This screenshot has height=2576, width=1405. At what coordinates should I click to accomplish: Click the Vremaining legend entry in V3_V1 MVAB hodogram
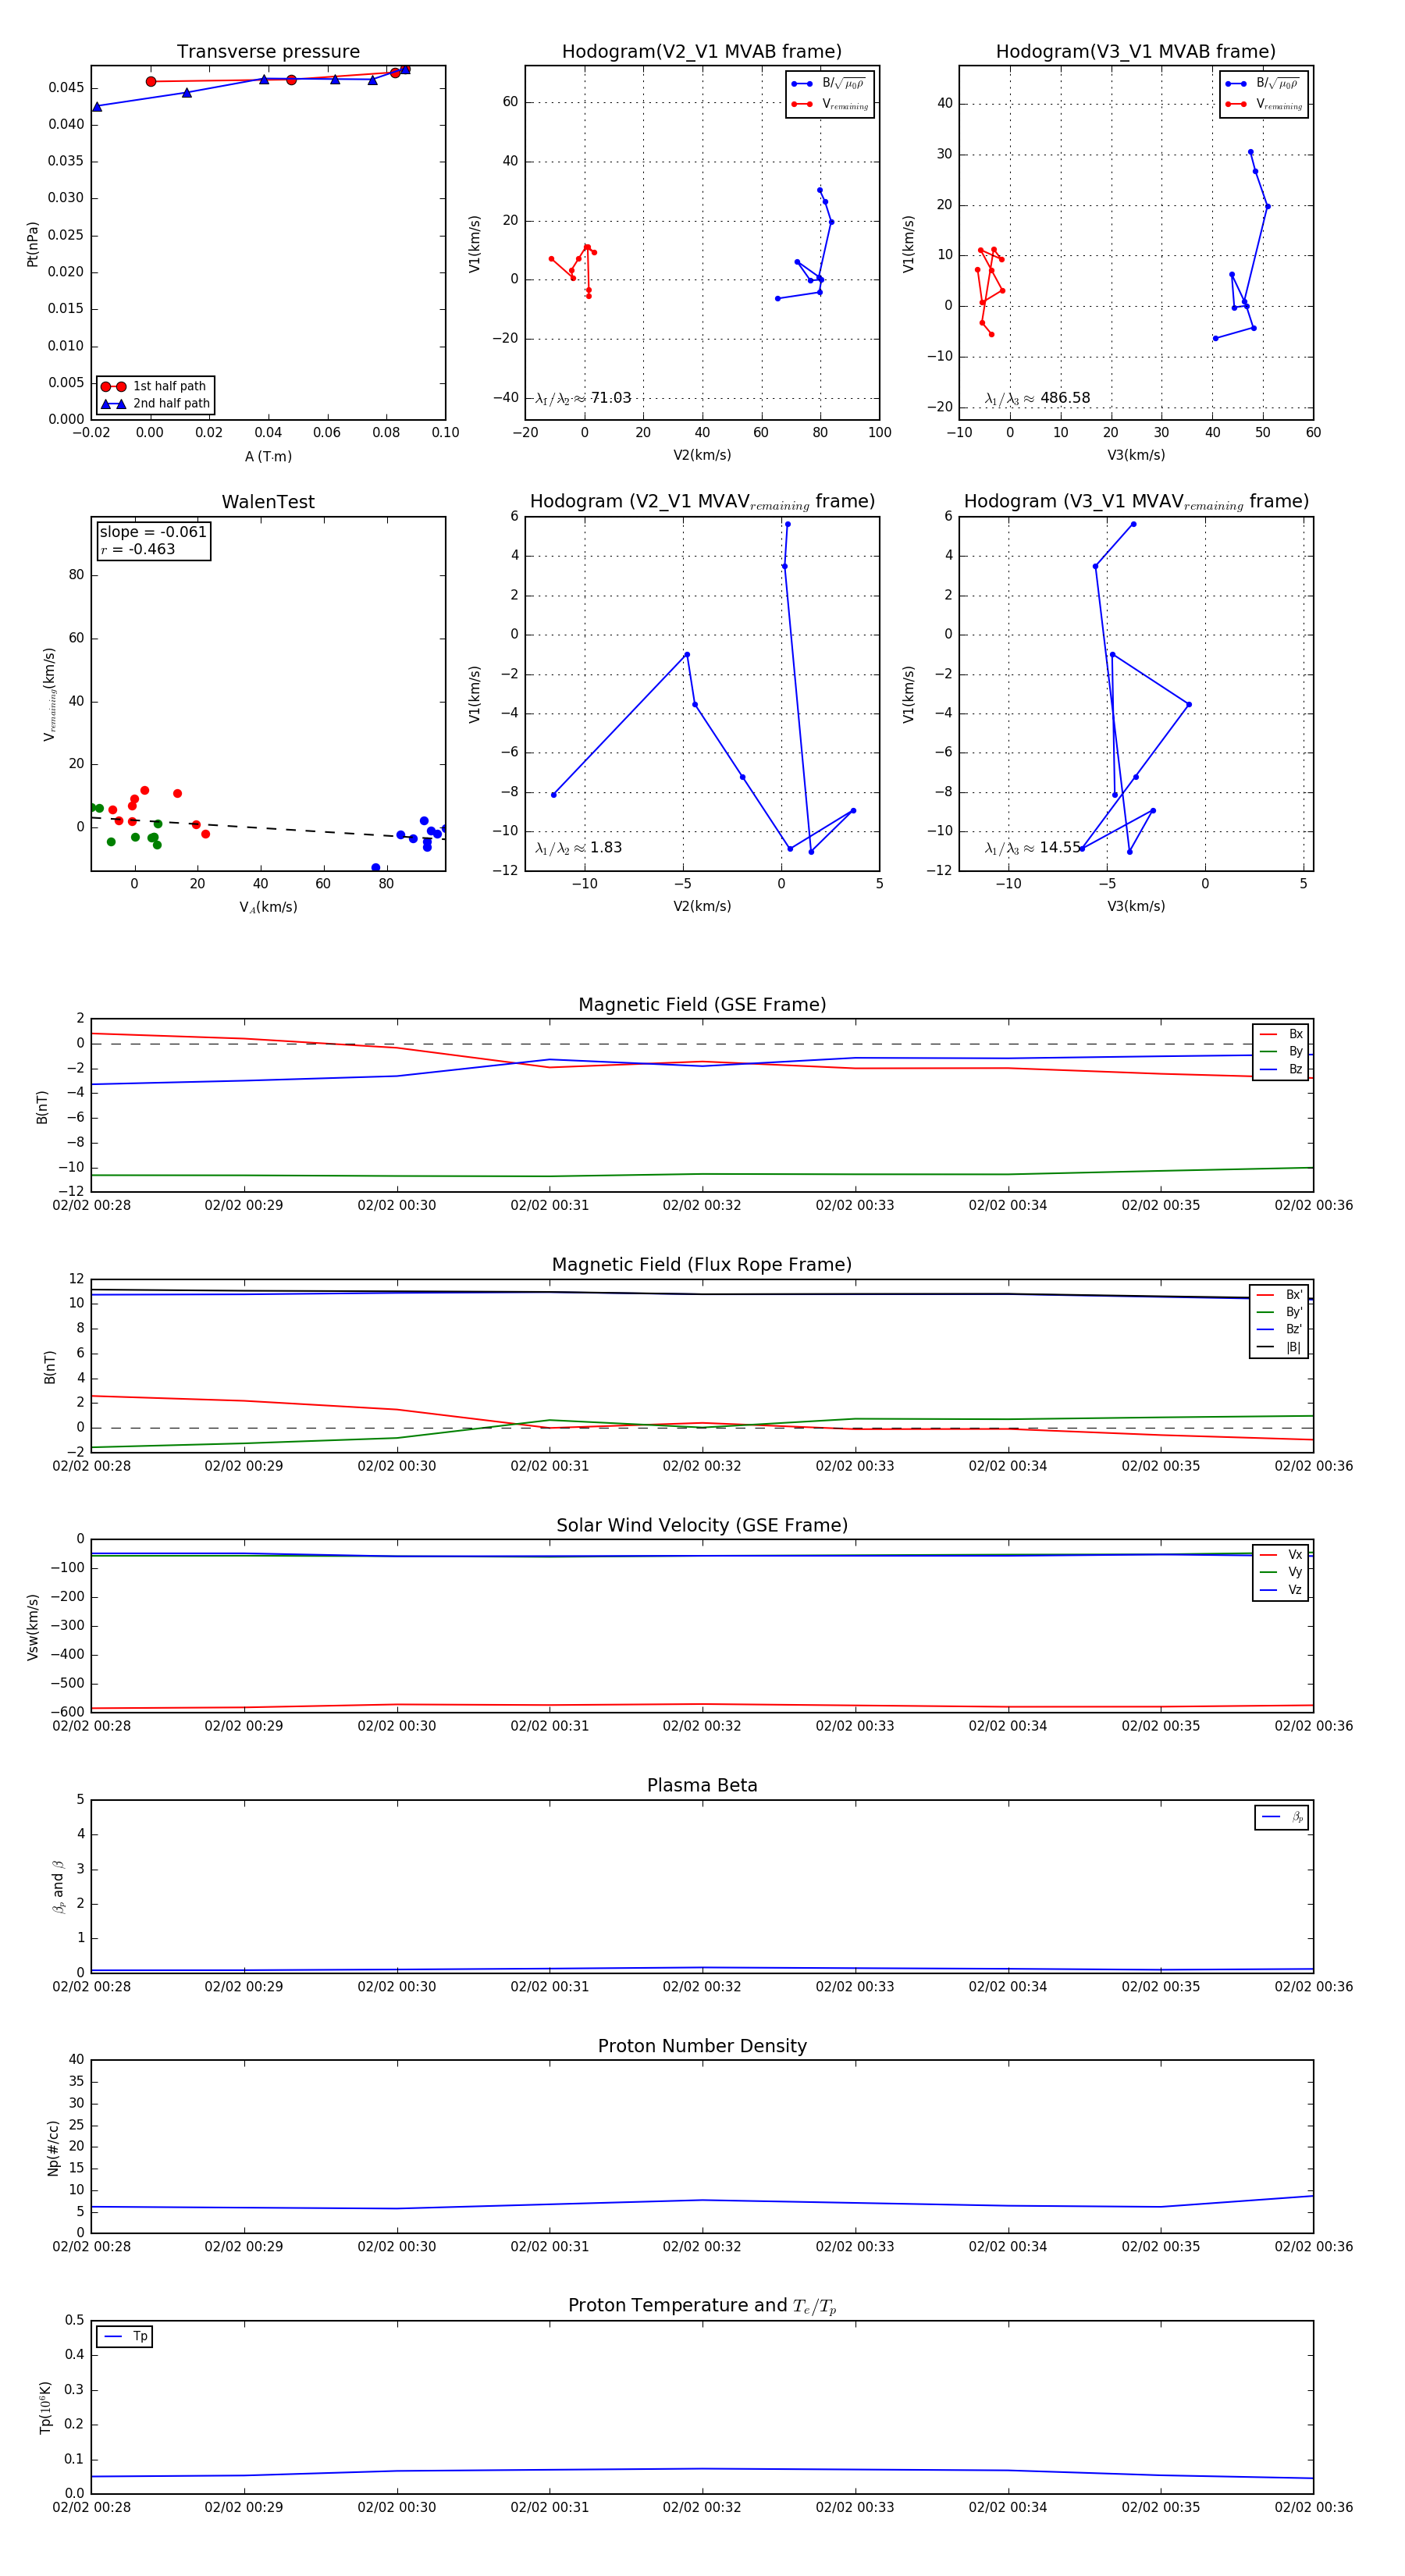click(1263, 104)
